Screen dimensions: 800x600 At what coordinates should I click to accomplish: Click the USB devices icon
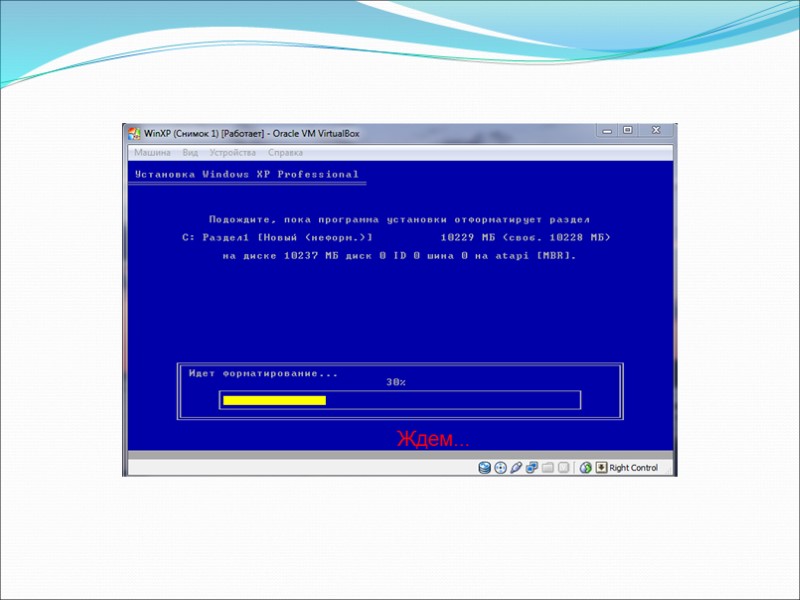516,467
